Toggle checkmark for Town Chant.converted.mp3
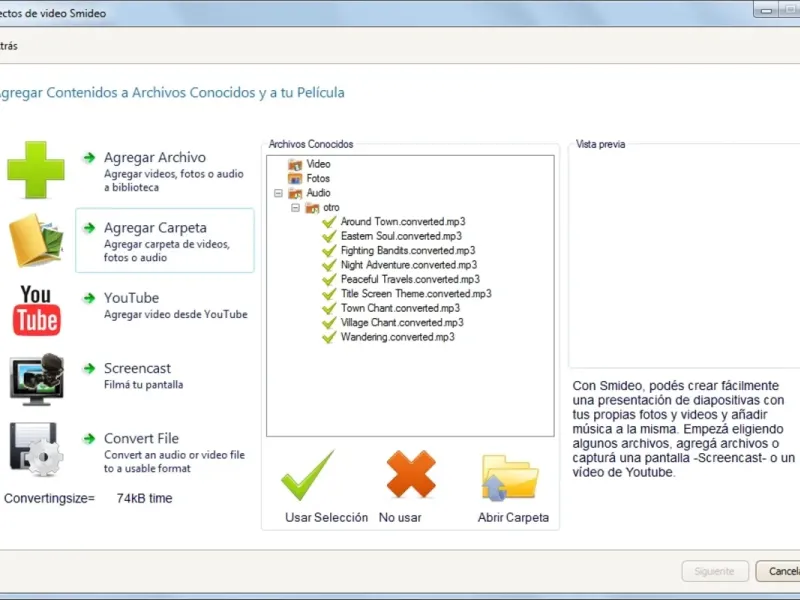 point(329,309)
